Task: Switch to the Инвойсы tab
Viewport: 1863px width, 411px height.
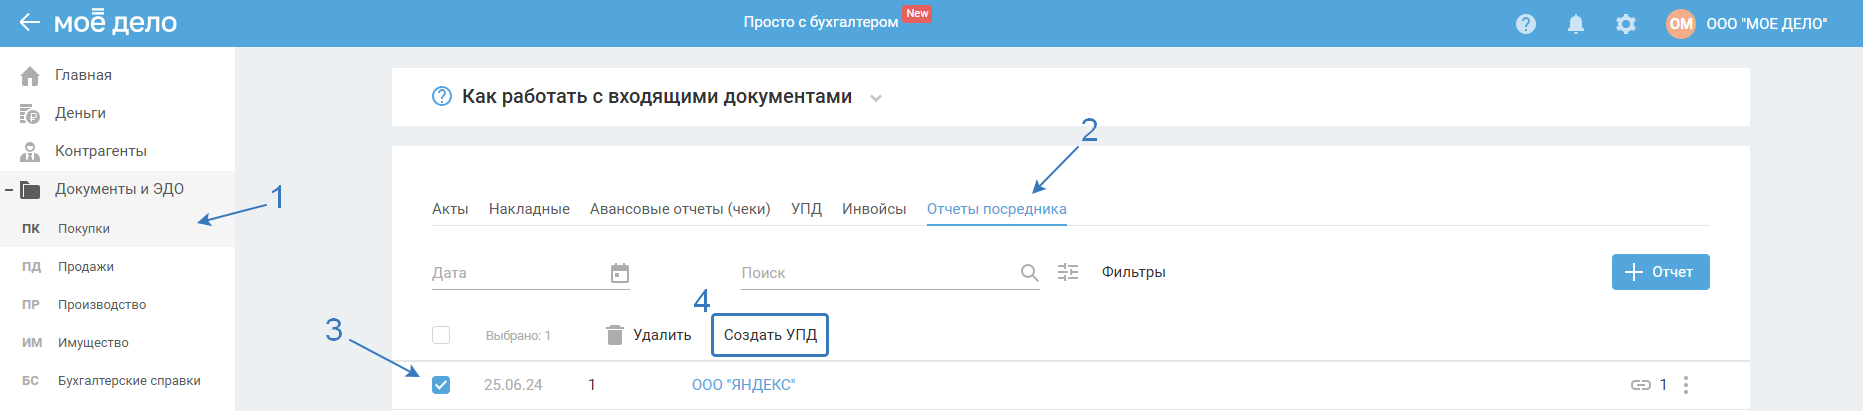Action: (x=874, y=209)
